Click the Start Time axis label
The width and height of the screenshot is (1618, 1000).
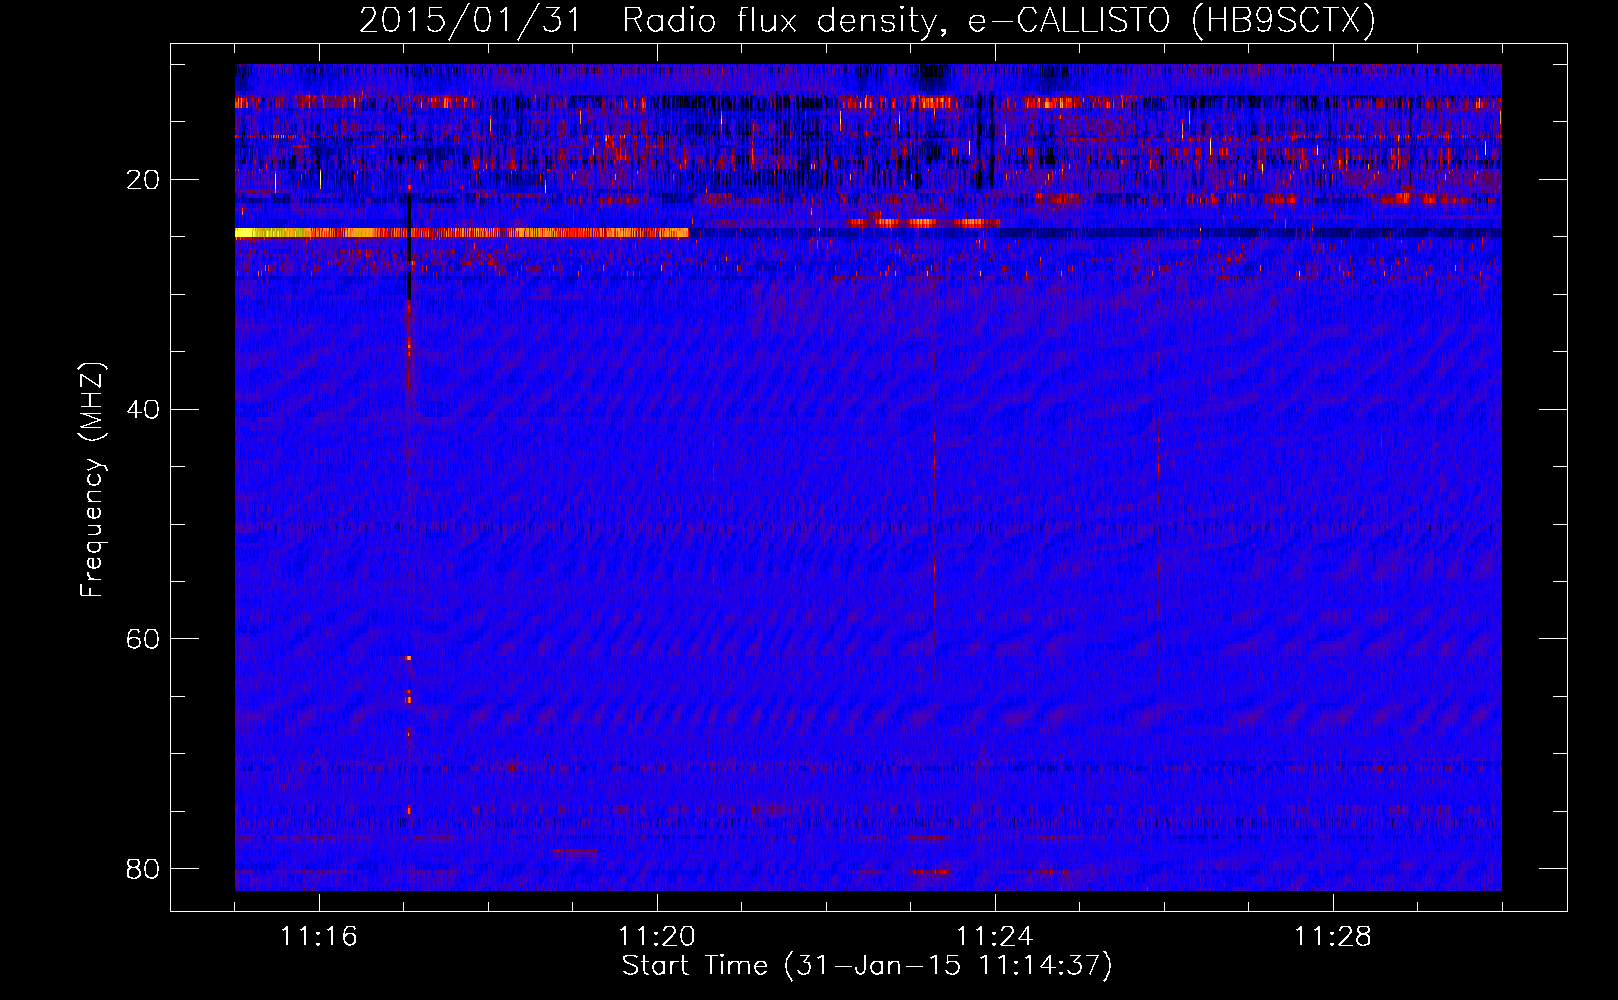867,966
